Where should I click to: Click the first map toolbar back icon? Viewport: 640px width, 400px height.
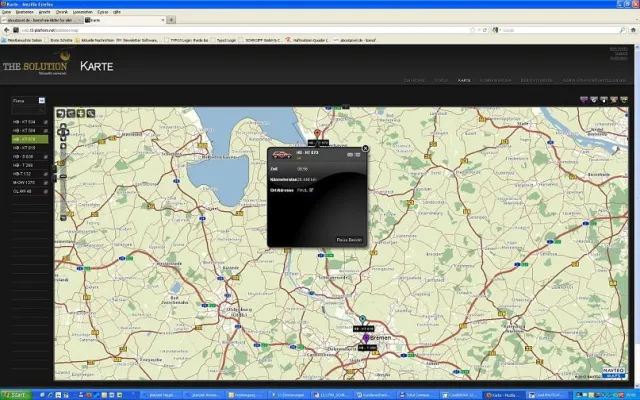[x=60, y=113]
